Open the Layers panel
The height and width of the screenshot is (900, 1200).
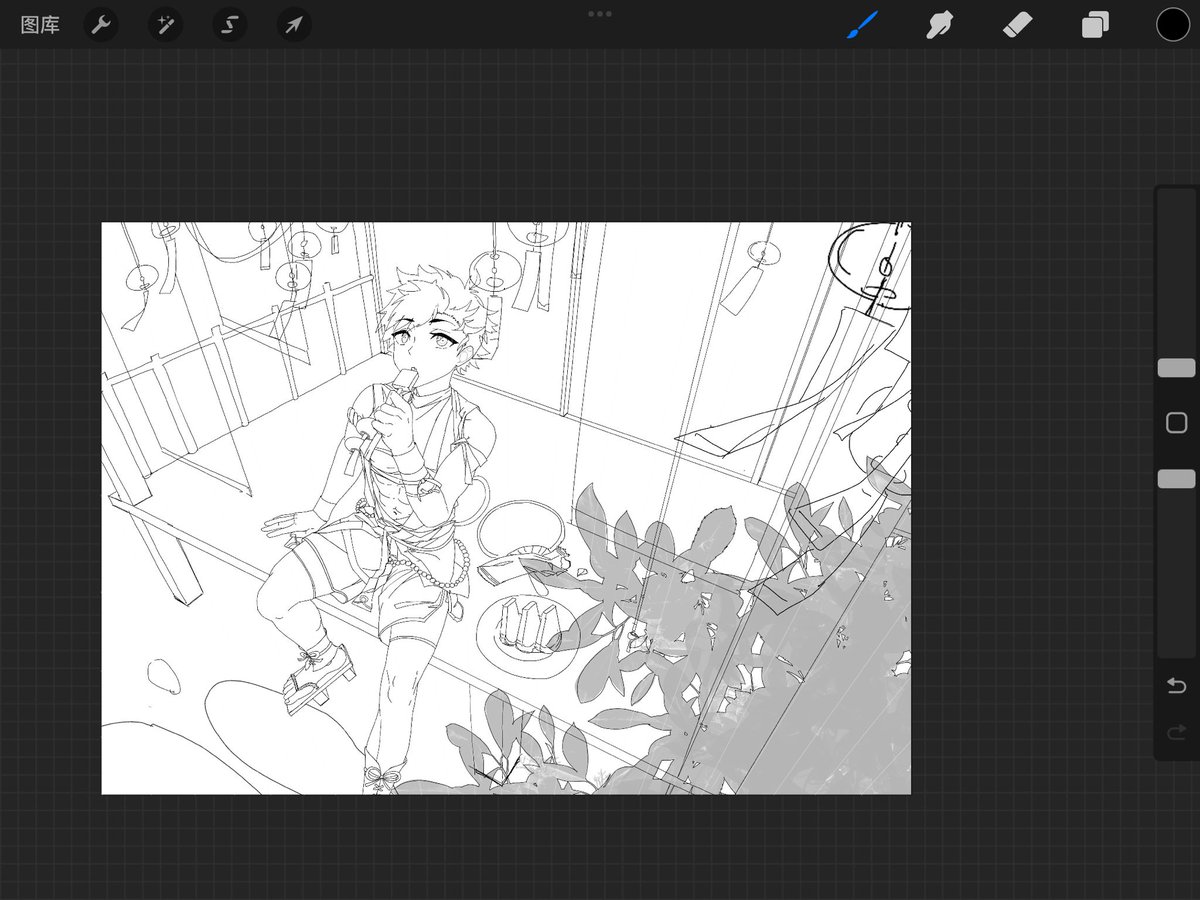(1095, 25)
